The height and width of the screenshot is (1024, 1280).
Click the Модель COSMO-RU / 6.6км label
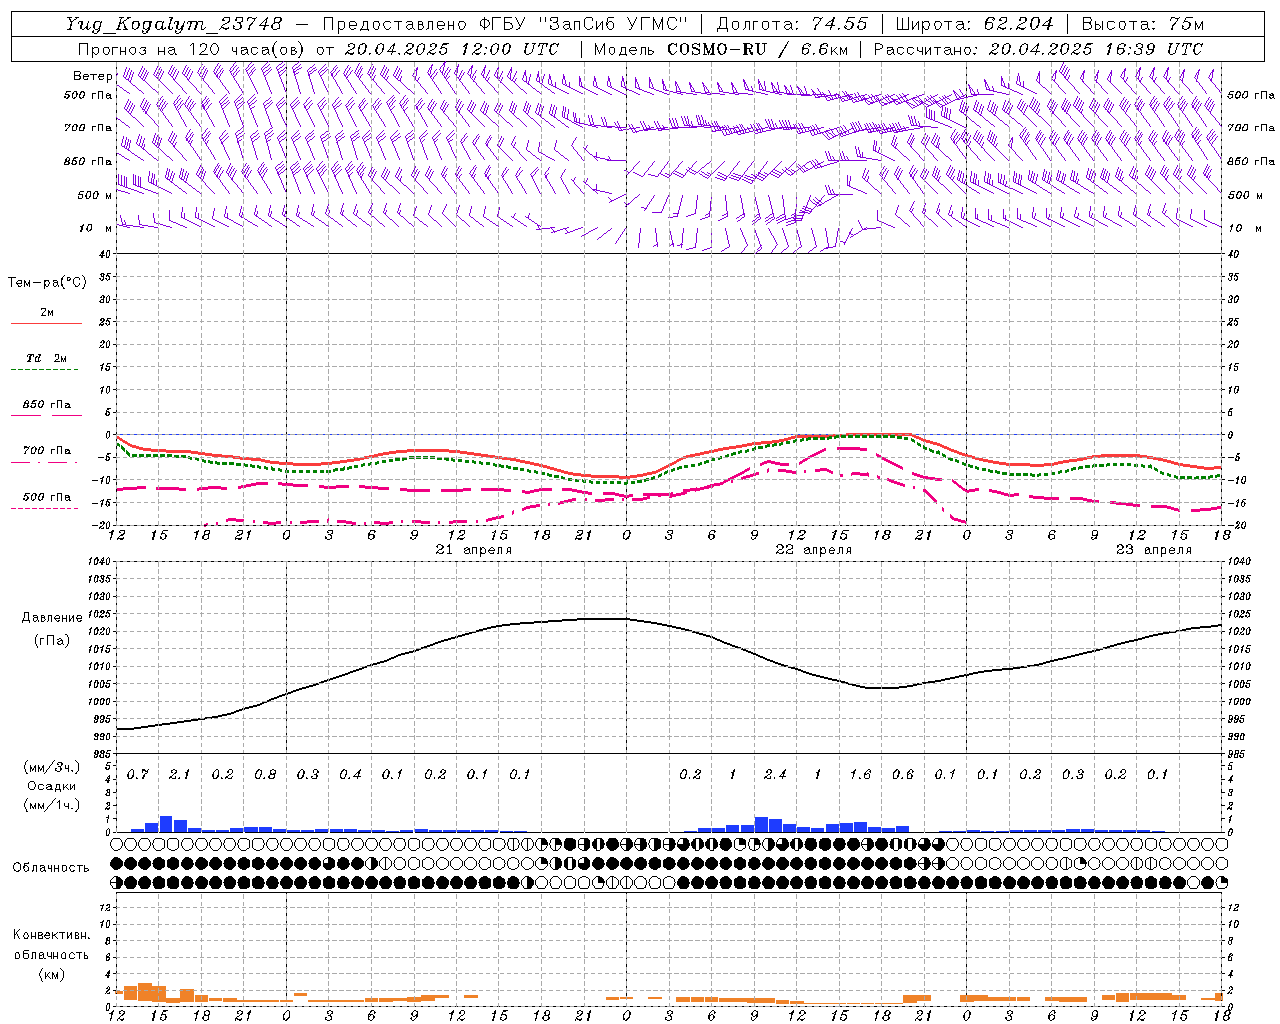[x=721, y=49]
